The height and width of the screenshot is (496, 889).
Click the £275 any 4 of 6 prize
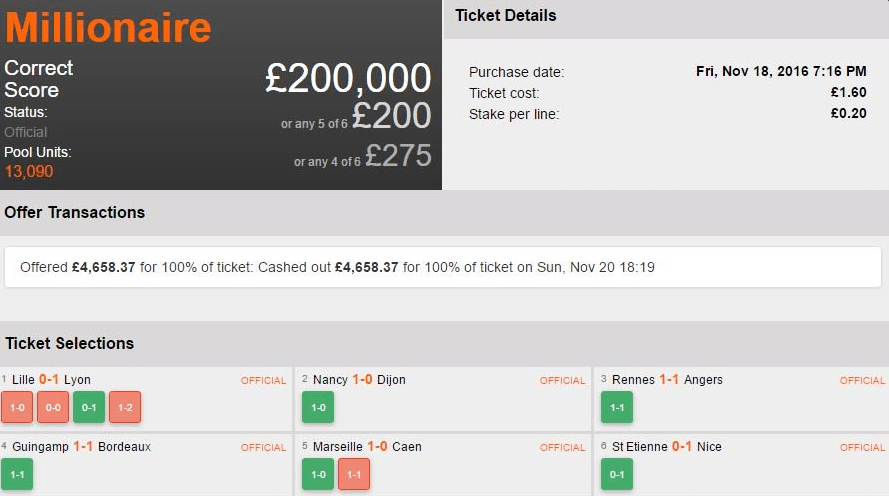pyautogui.click(x=398, y=155)
